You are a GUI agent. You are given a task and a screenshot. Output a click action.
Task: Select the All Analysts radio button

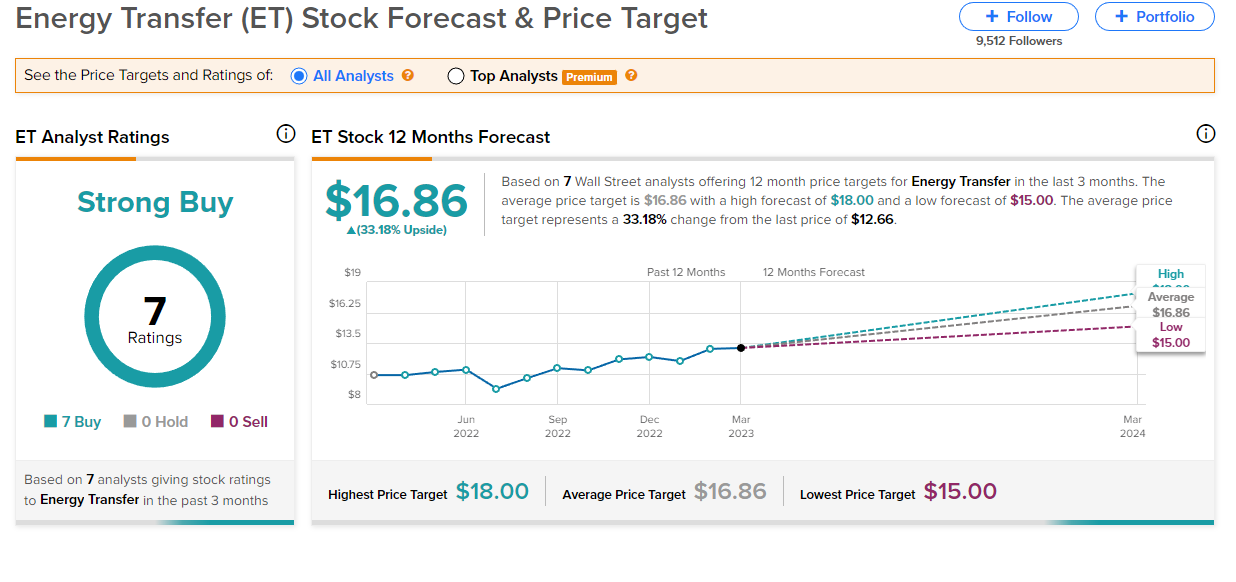[299, 76]
